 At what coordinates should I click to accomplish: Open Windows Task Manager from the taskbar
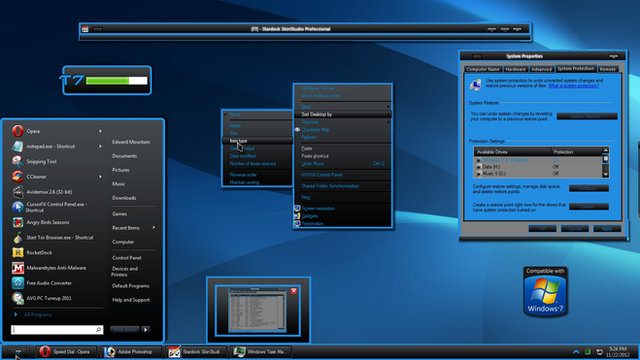(261, 352)
